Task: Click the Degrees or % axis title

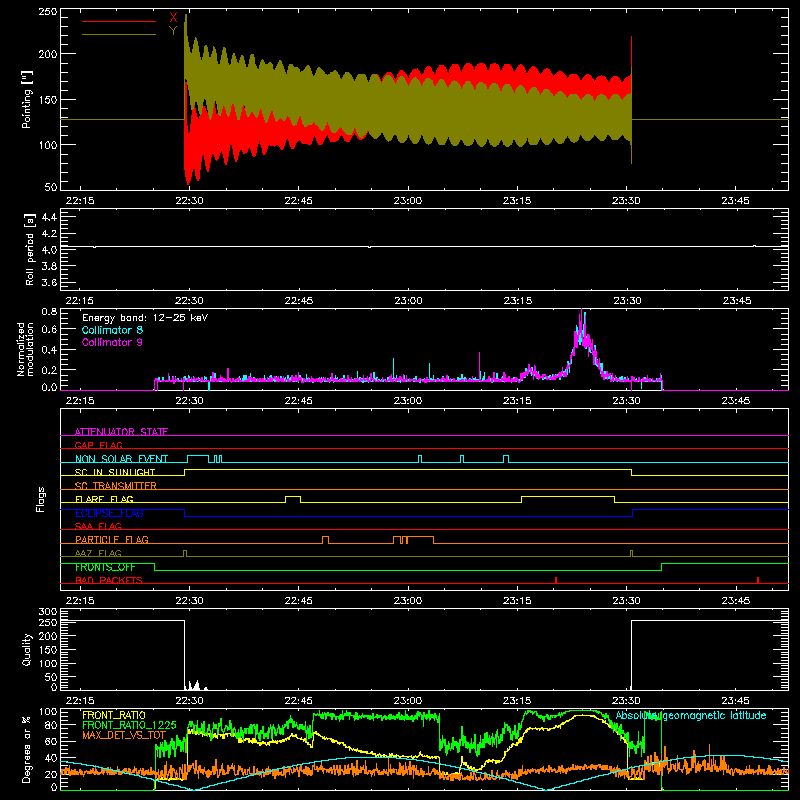Action: click(27, 749)
